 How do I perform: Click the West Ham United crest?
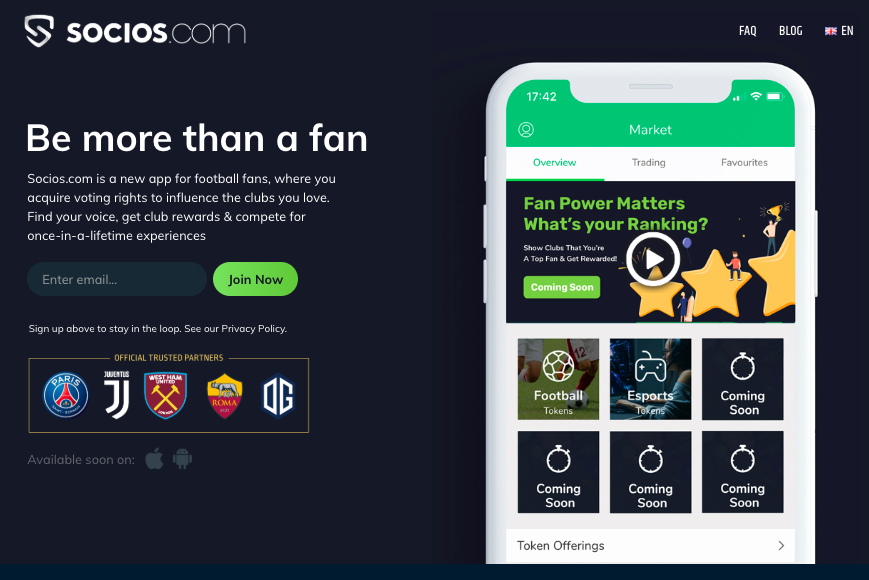[166, 395]
